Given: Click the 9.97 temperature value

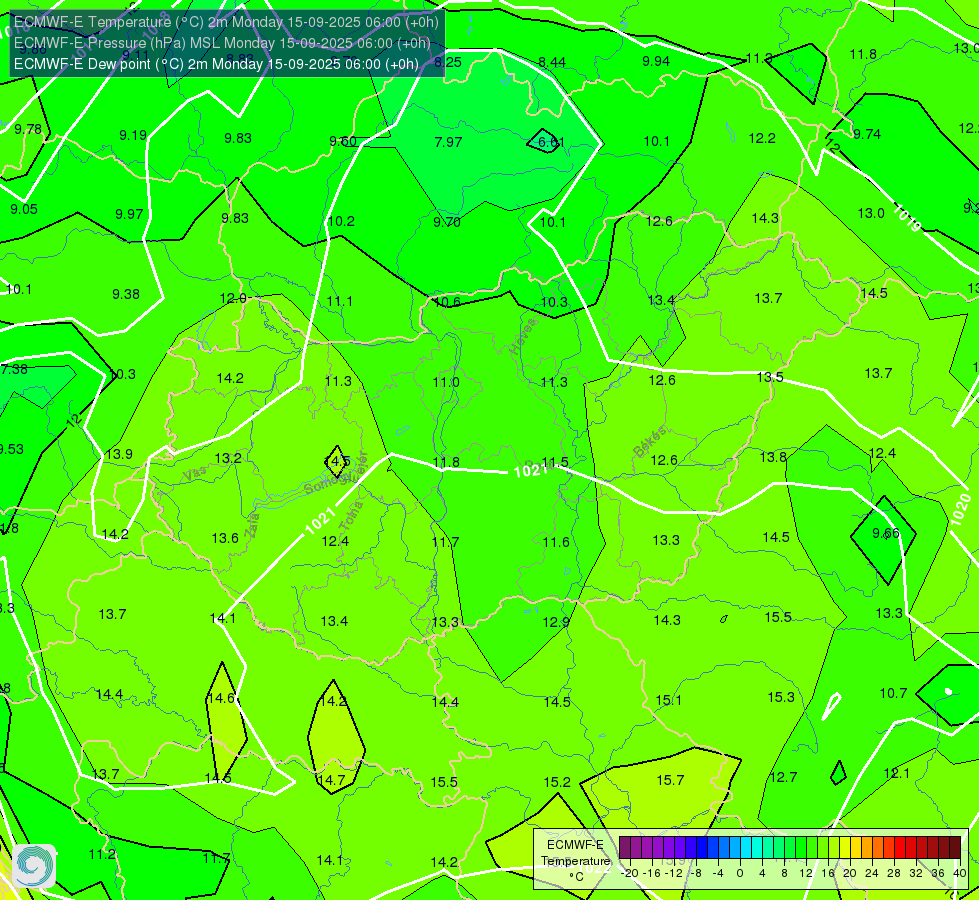Looking at the screenshot, I should 129,214.
